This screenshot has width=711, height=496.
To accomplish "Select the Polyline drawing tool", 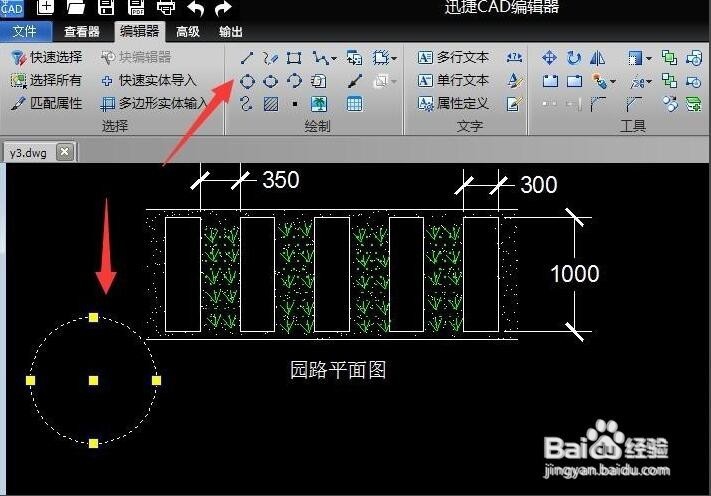I will pos(321,58).
